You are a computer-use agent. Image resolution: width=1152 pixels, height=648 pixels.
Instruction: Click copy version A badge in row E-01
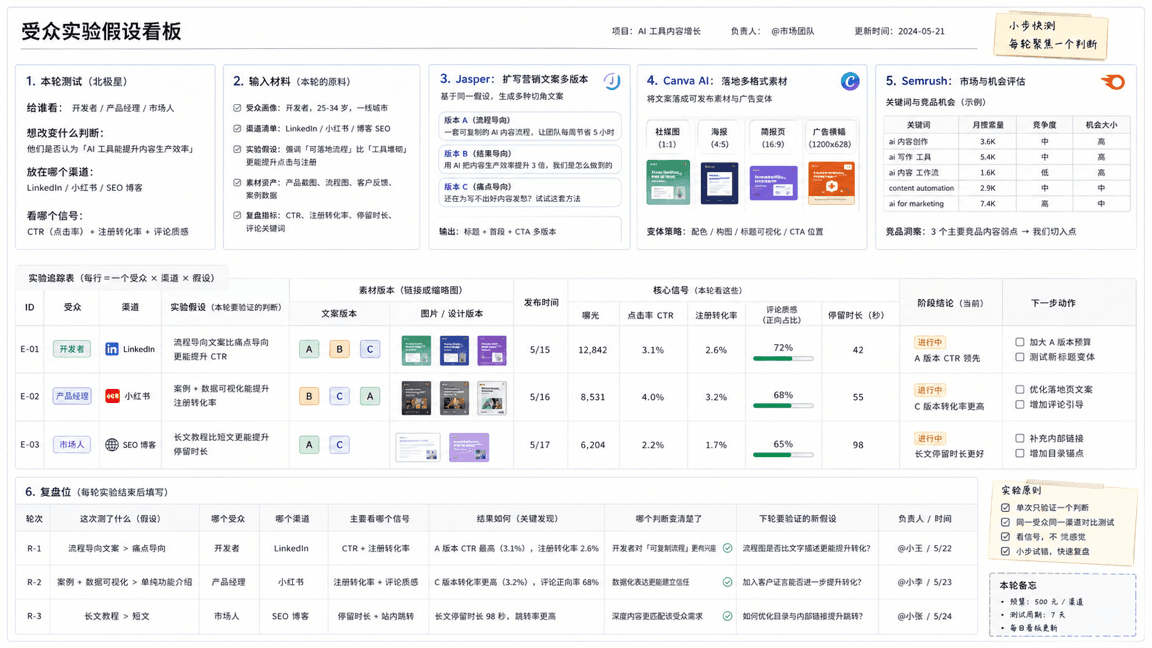[309, 349]
